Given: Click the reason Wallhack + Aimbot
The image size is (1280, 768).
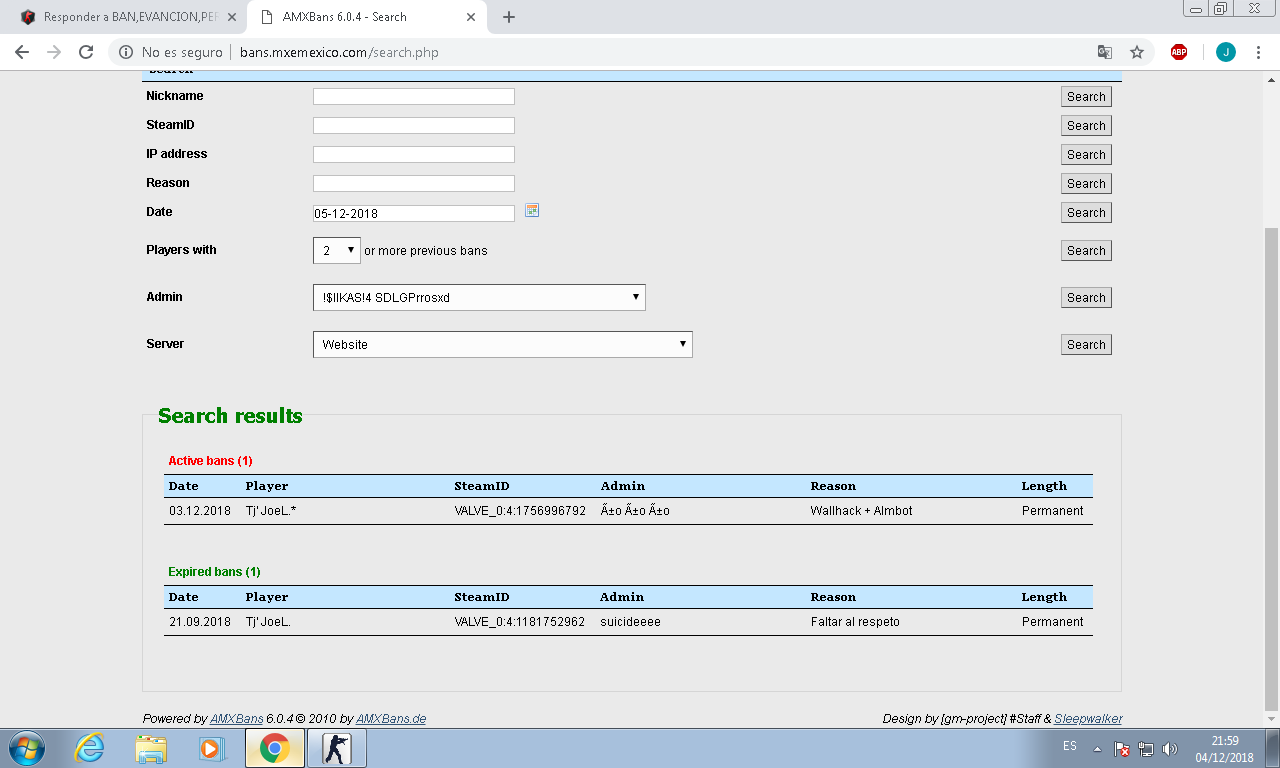Looking at the screenshot, I should coord(862,511).
